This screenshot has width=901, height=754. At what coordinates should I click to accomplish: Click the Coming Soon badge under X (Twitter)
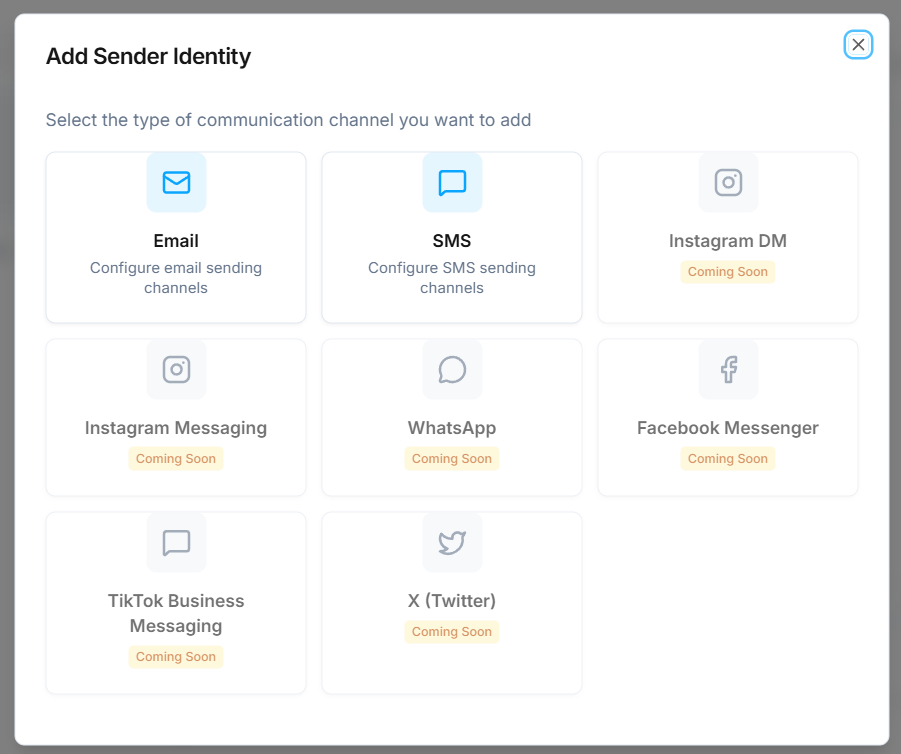pyautogui.click(x=452, y=631)
